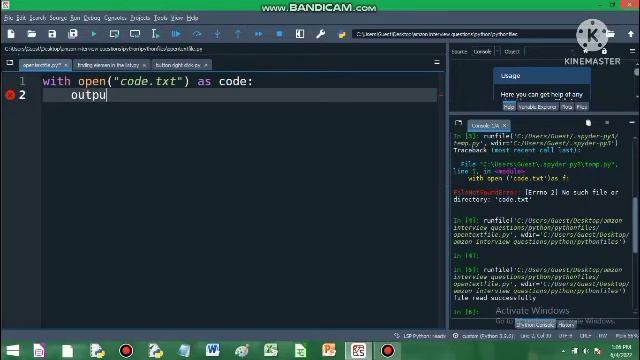Viewport: 640px width, 360px height.
Task: Close the Console 1/A tab
Action: (x=504, y=125)
